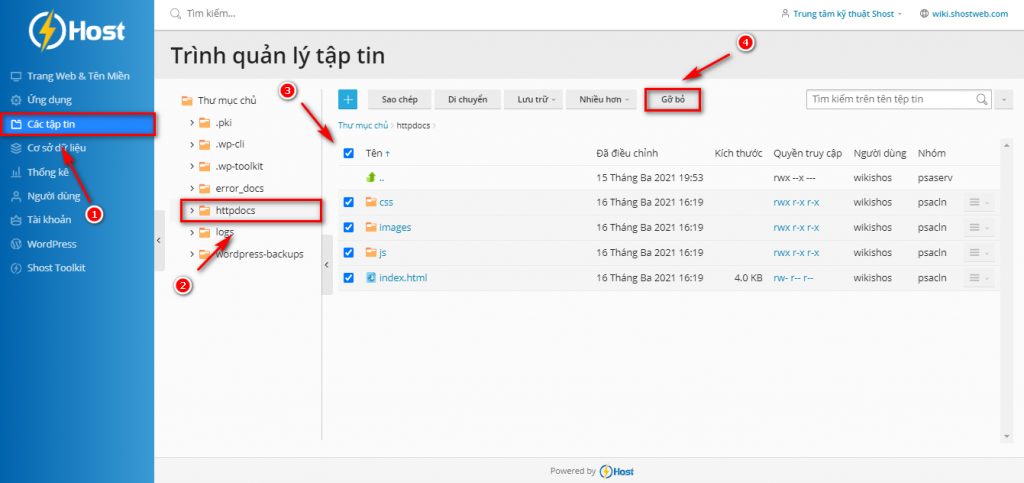Click the Shost logo at top left

(x=77, y=31)
